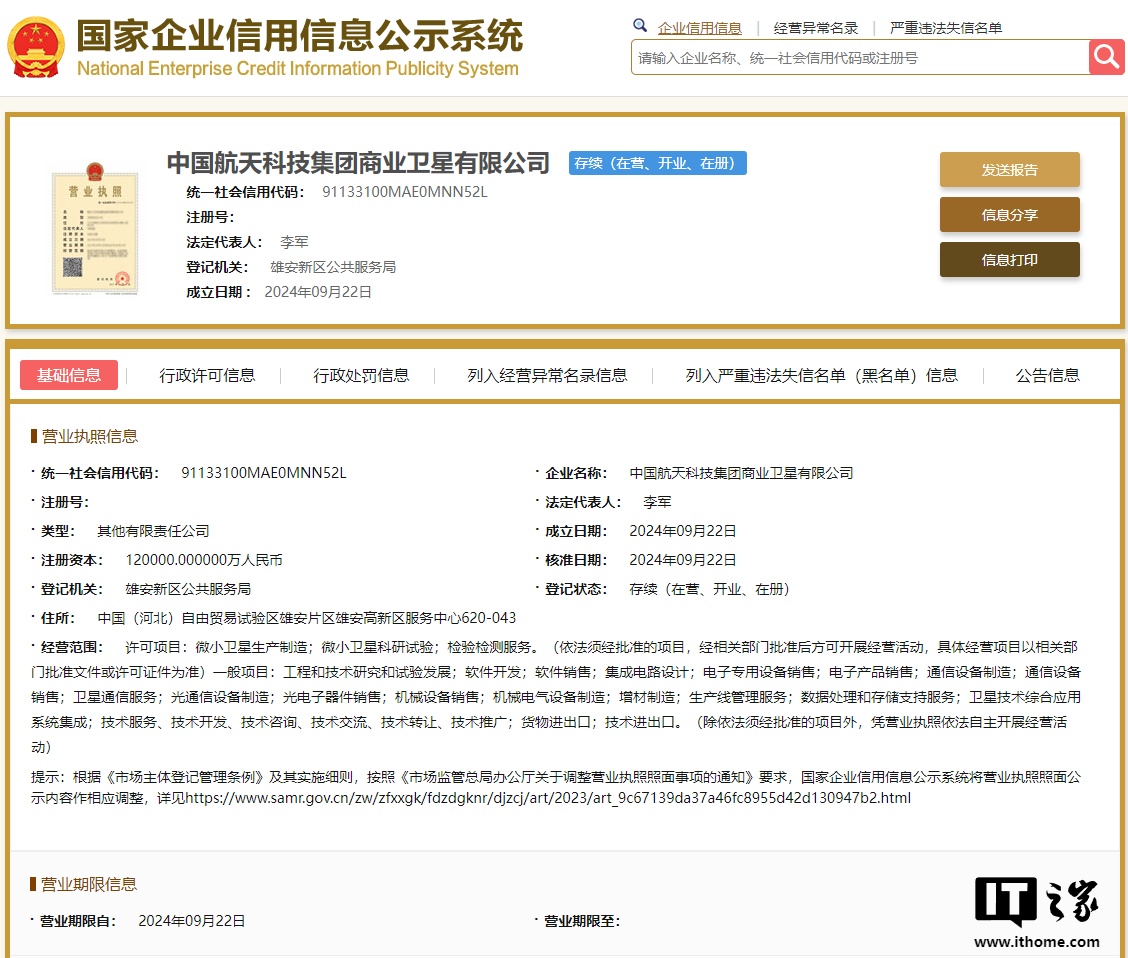
Task: Click the 信息打印 button
Action: [x=1009, y=260]
